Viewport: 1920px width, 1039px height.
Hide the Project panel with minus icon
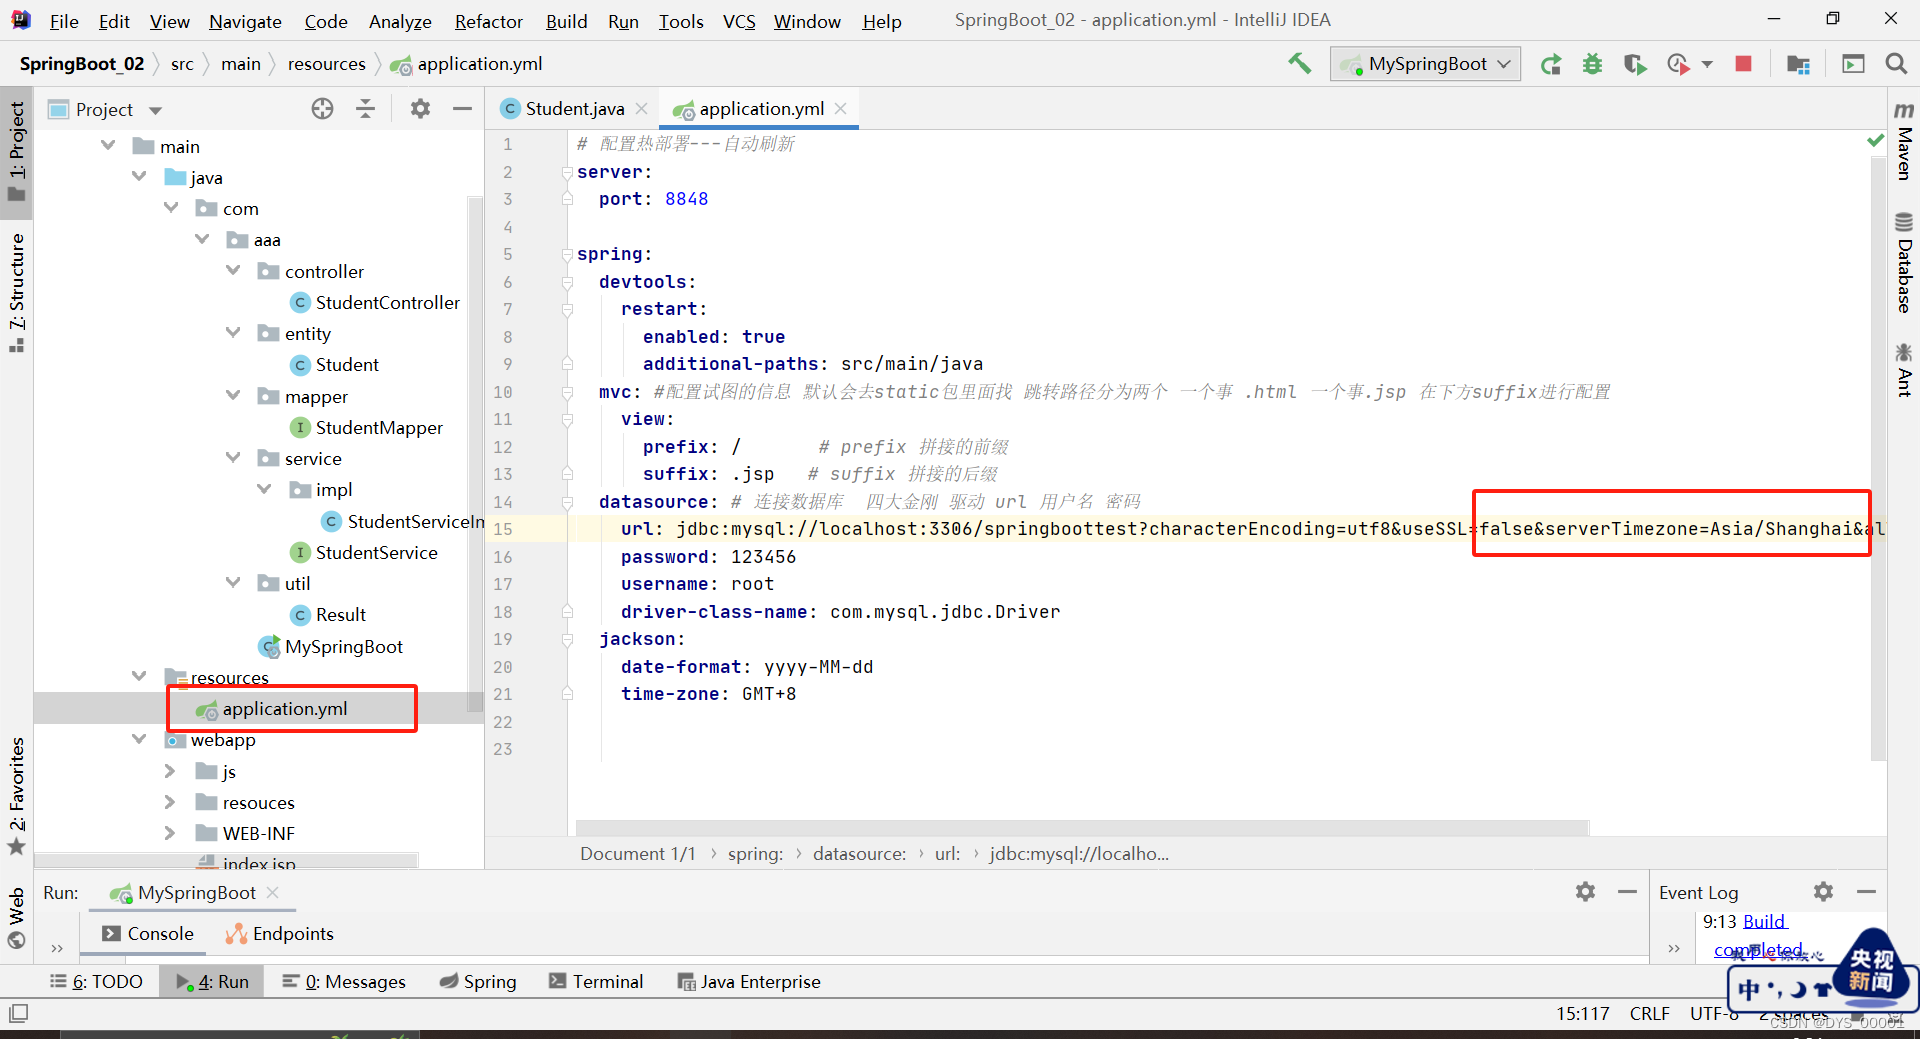pyautogui.click(x=462, y=109)
